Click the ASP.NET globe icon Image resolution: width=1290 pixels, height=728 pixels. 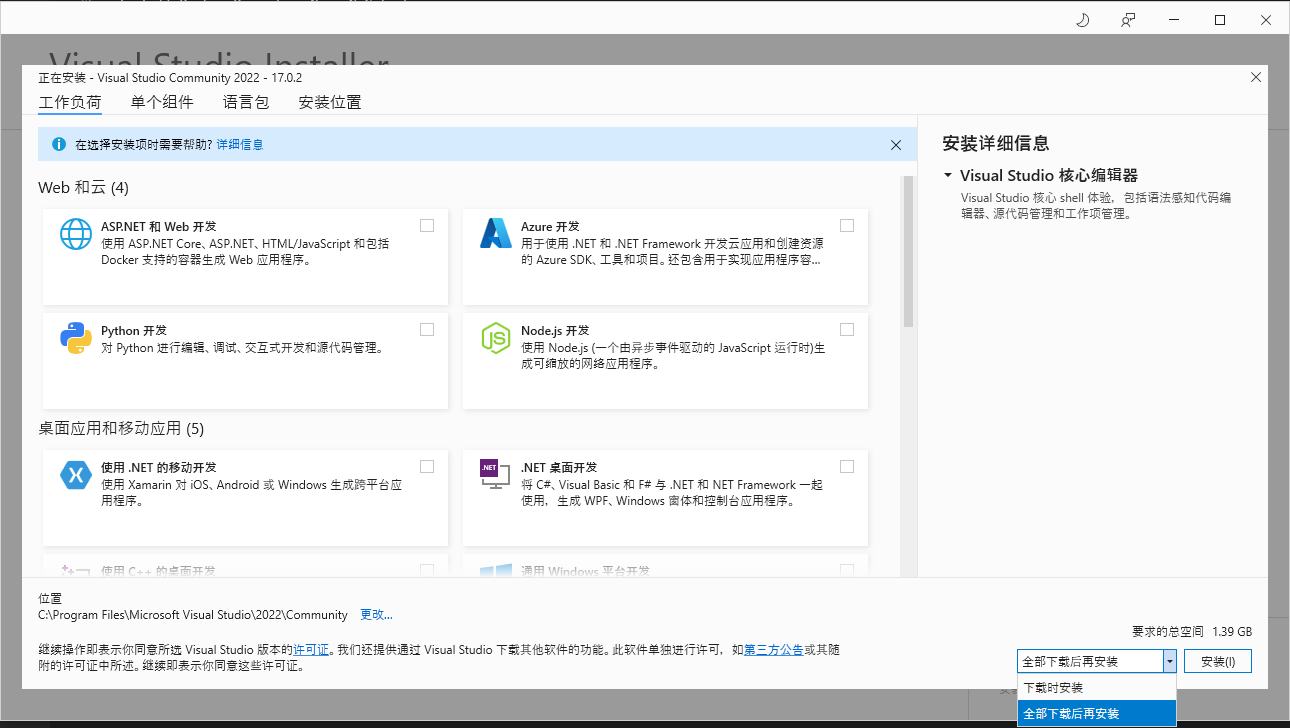[x=76, y=234]
